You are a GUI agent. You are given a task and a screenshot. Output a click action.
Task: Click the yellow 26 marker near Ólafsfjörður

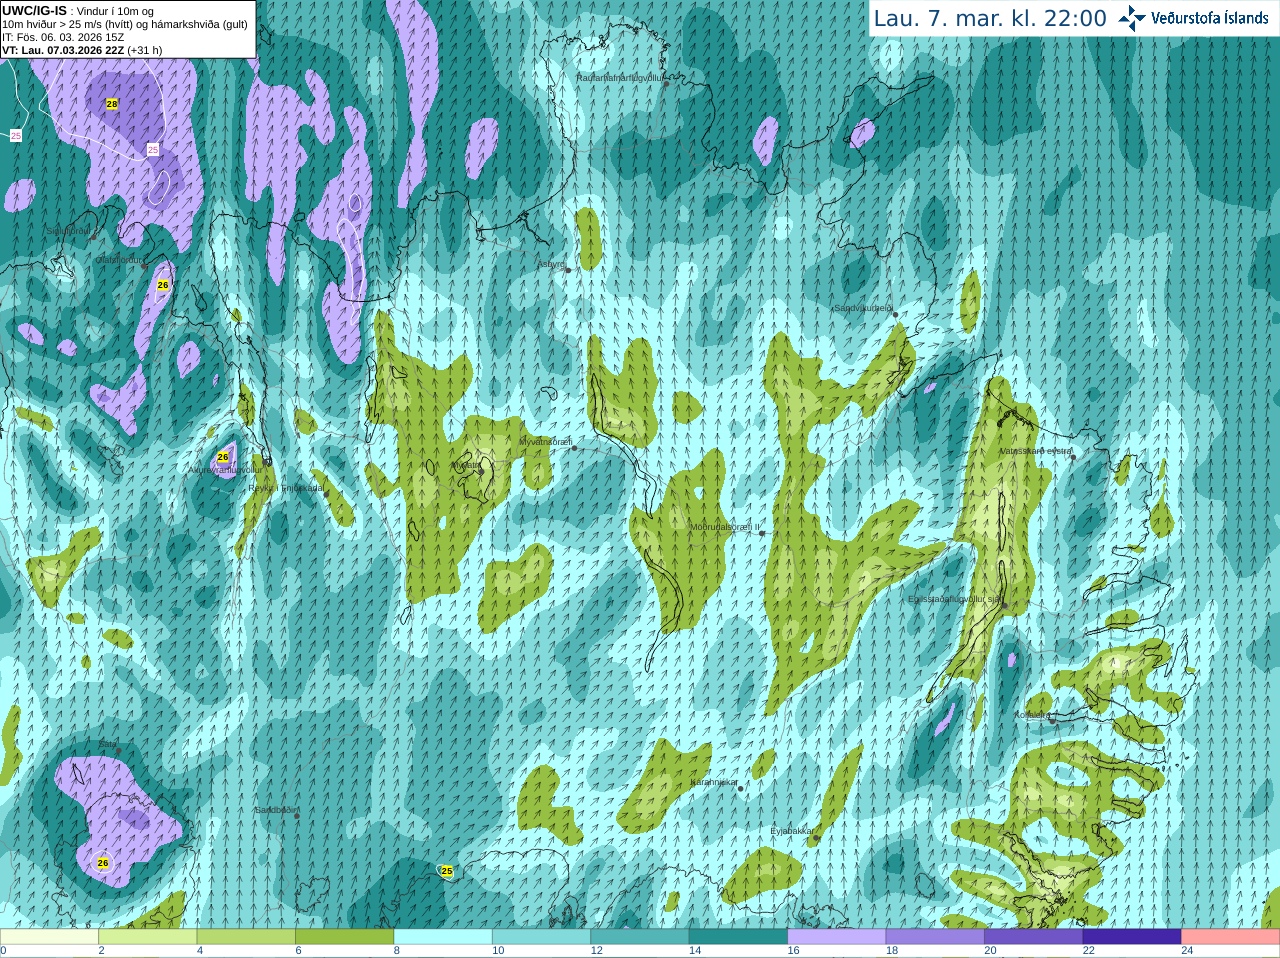point(163,285)
